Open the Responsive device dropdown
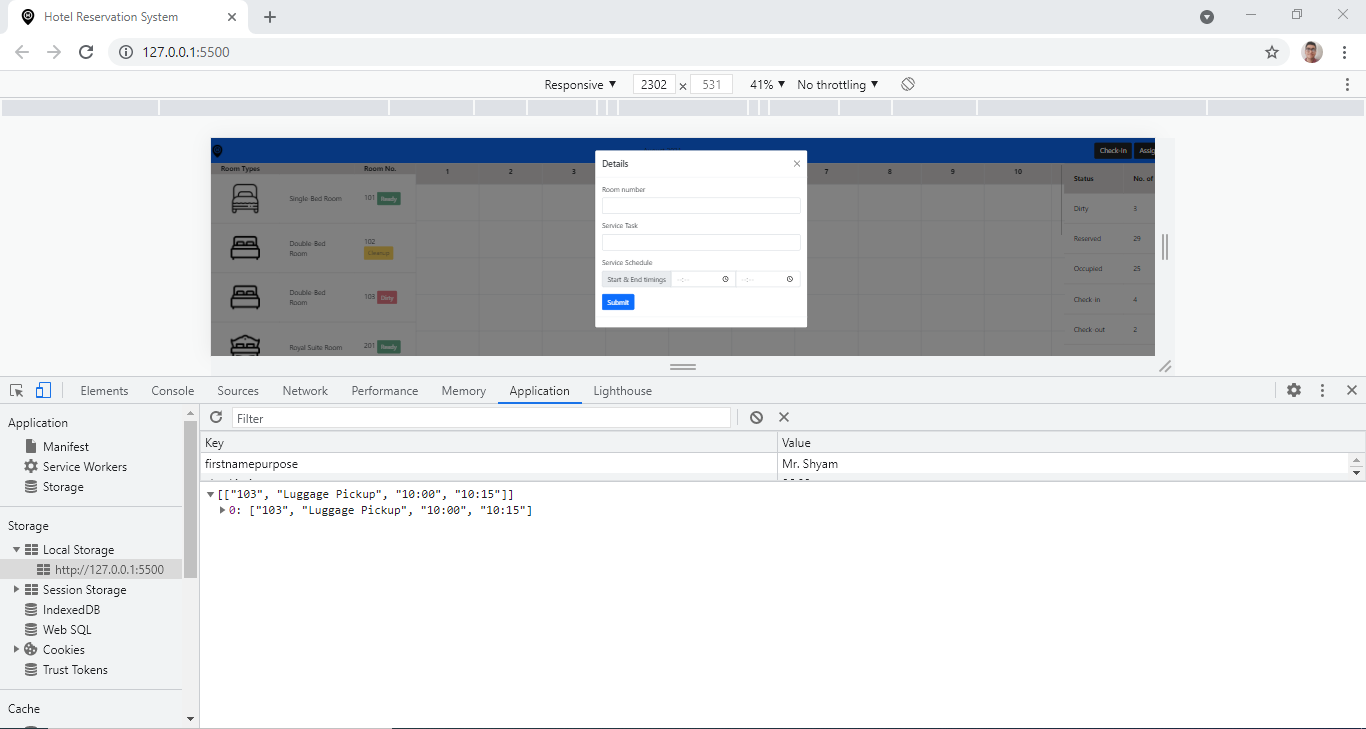The width and height of the screenshot is (1366, 729). pos(578,84)
